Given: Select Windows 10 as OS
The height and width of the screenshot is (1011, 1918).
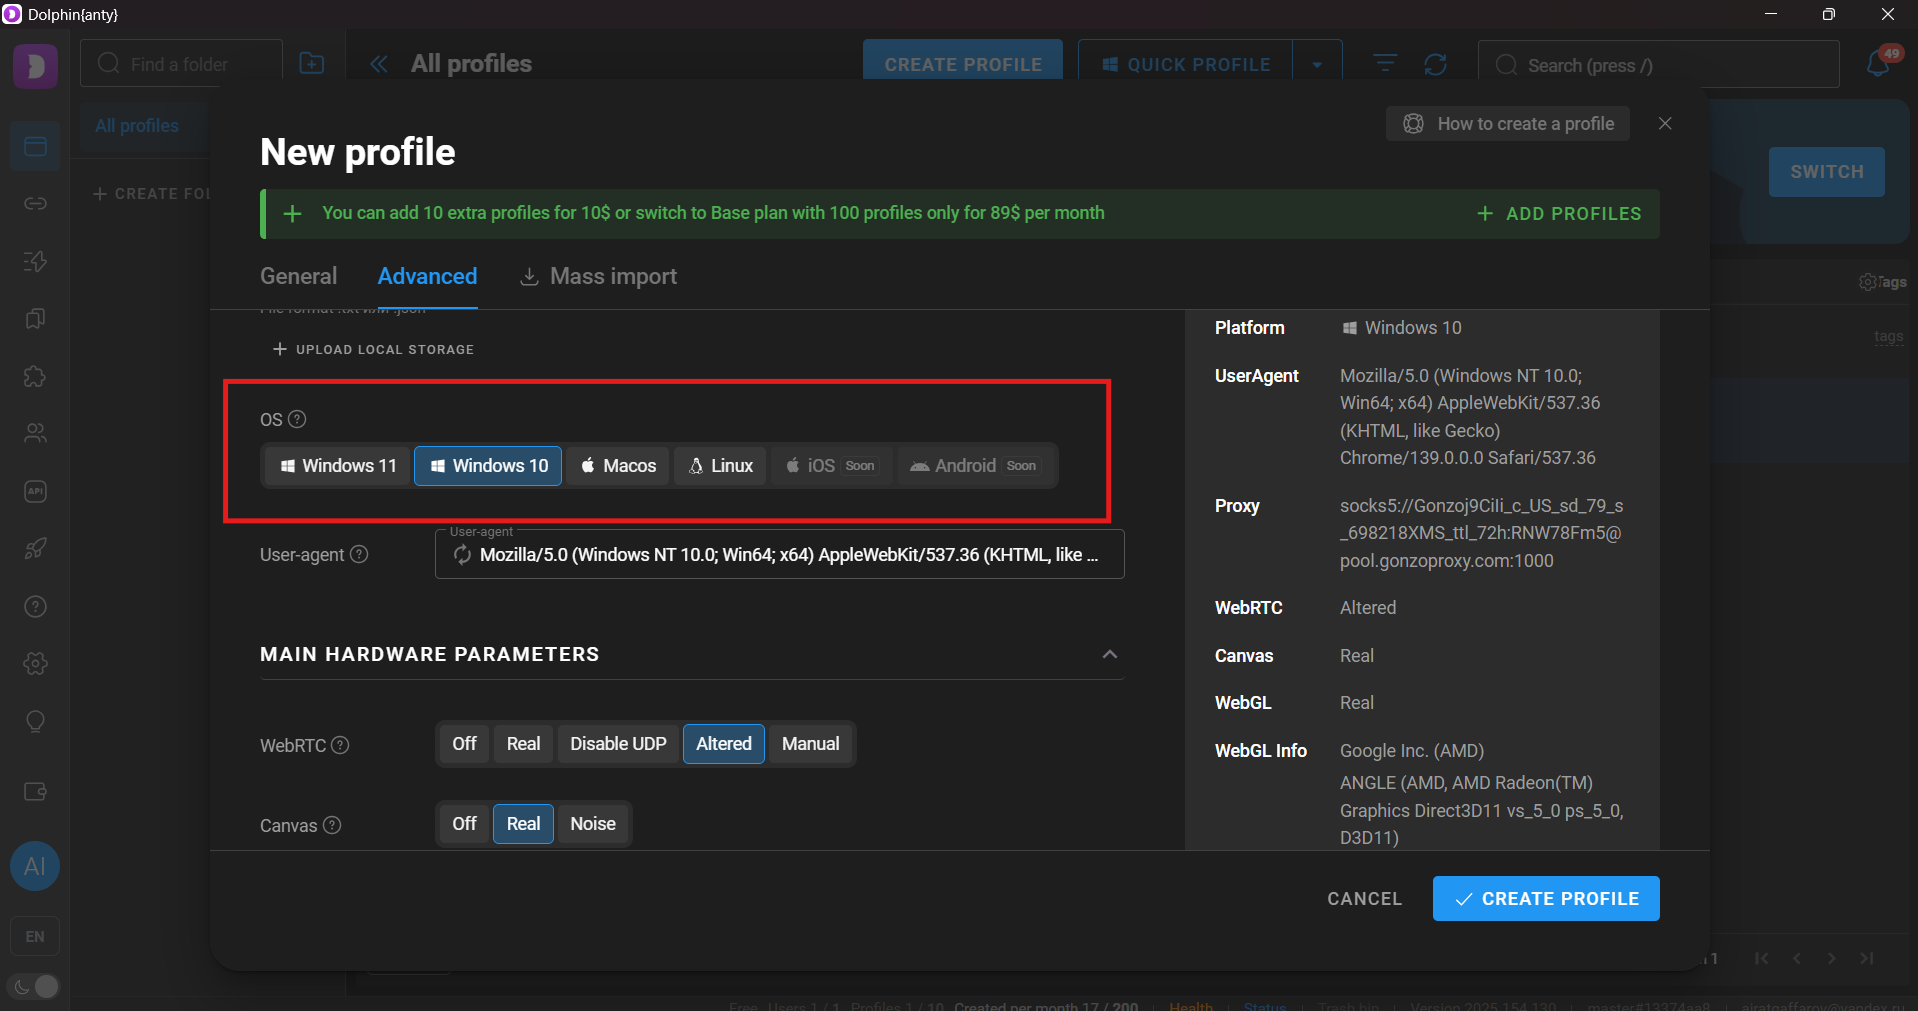Looking at the screenshot, I should (488, 466).
